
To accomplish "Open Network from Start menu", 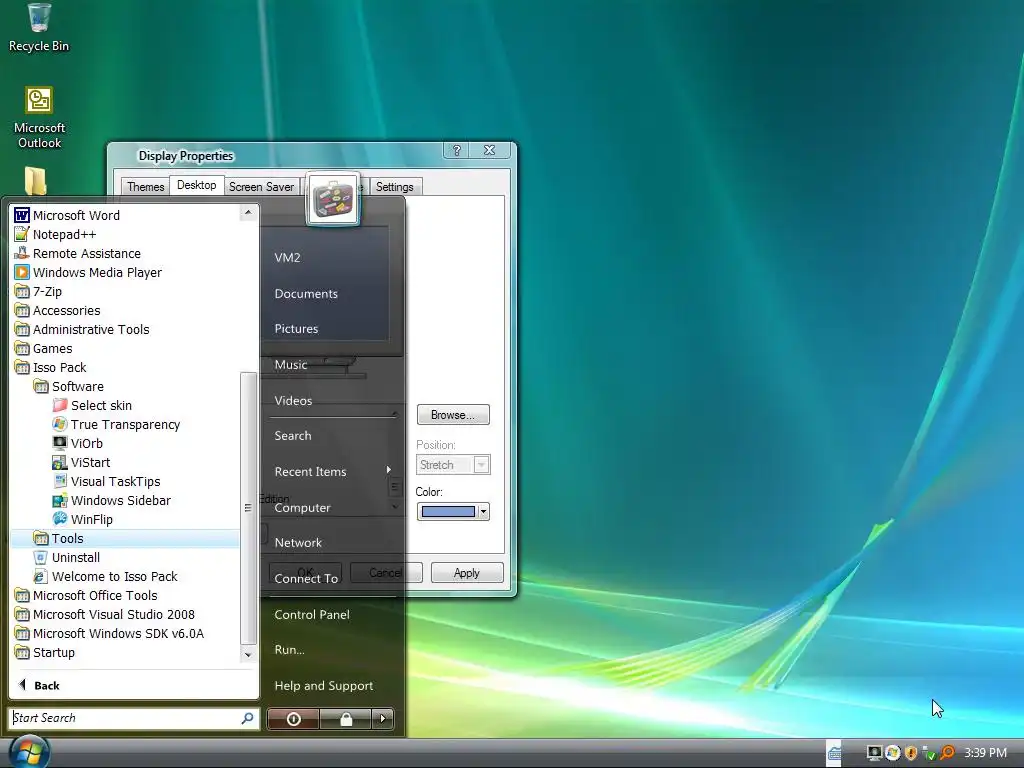I will [x=298, y=543].
